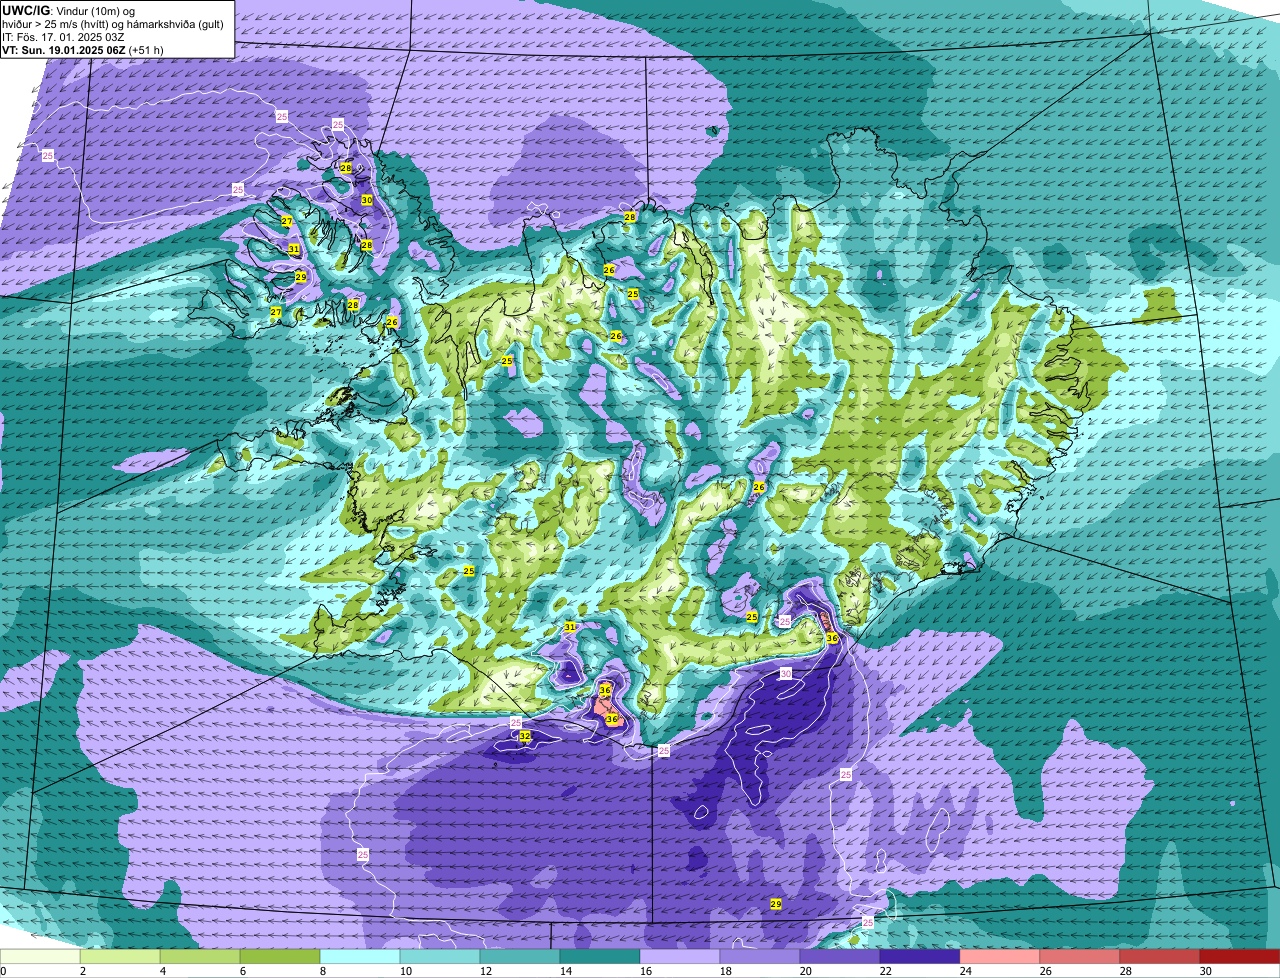Click the yellow "30" gust label in the Westfjords
1280x978 pixels.
pyautogui.click(x=367, y=200)
